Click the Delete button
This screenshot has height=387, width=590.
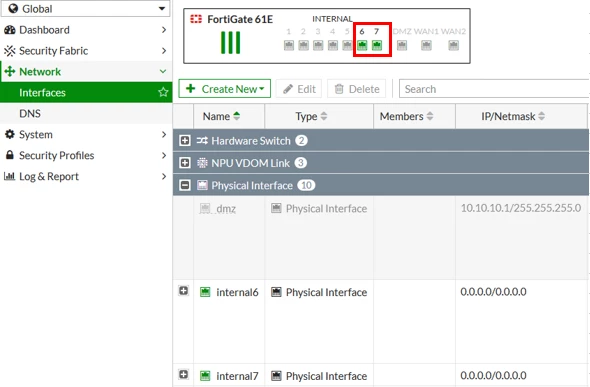(x=357, y=89)
